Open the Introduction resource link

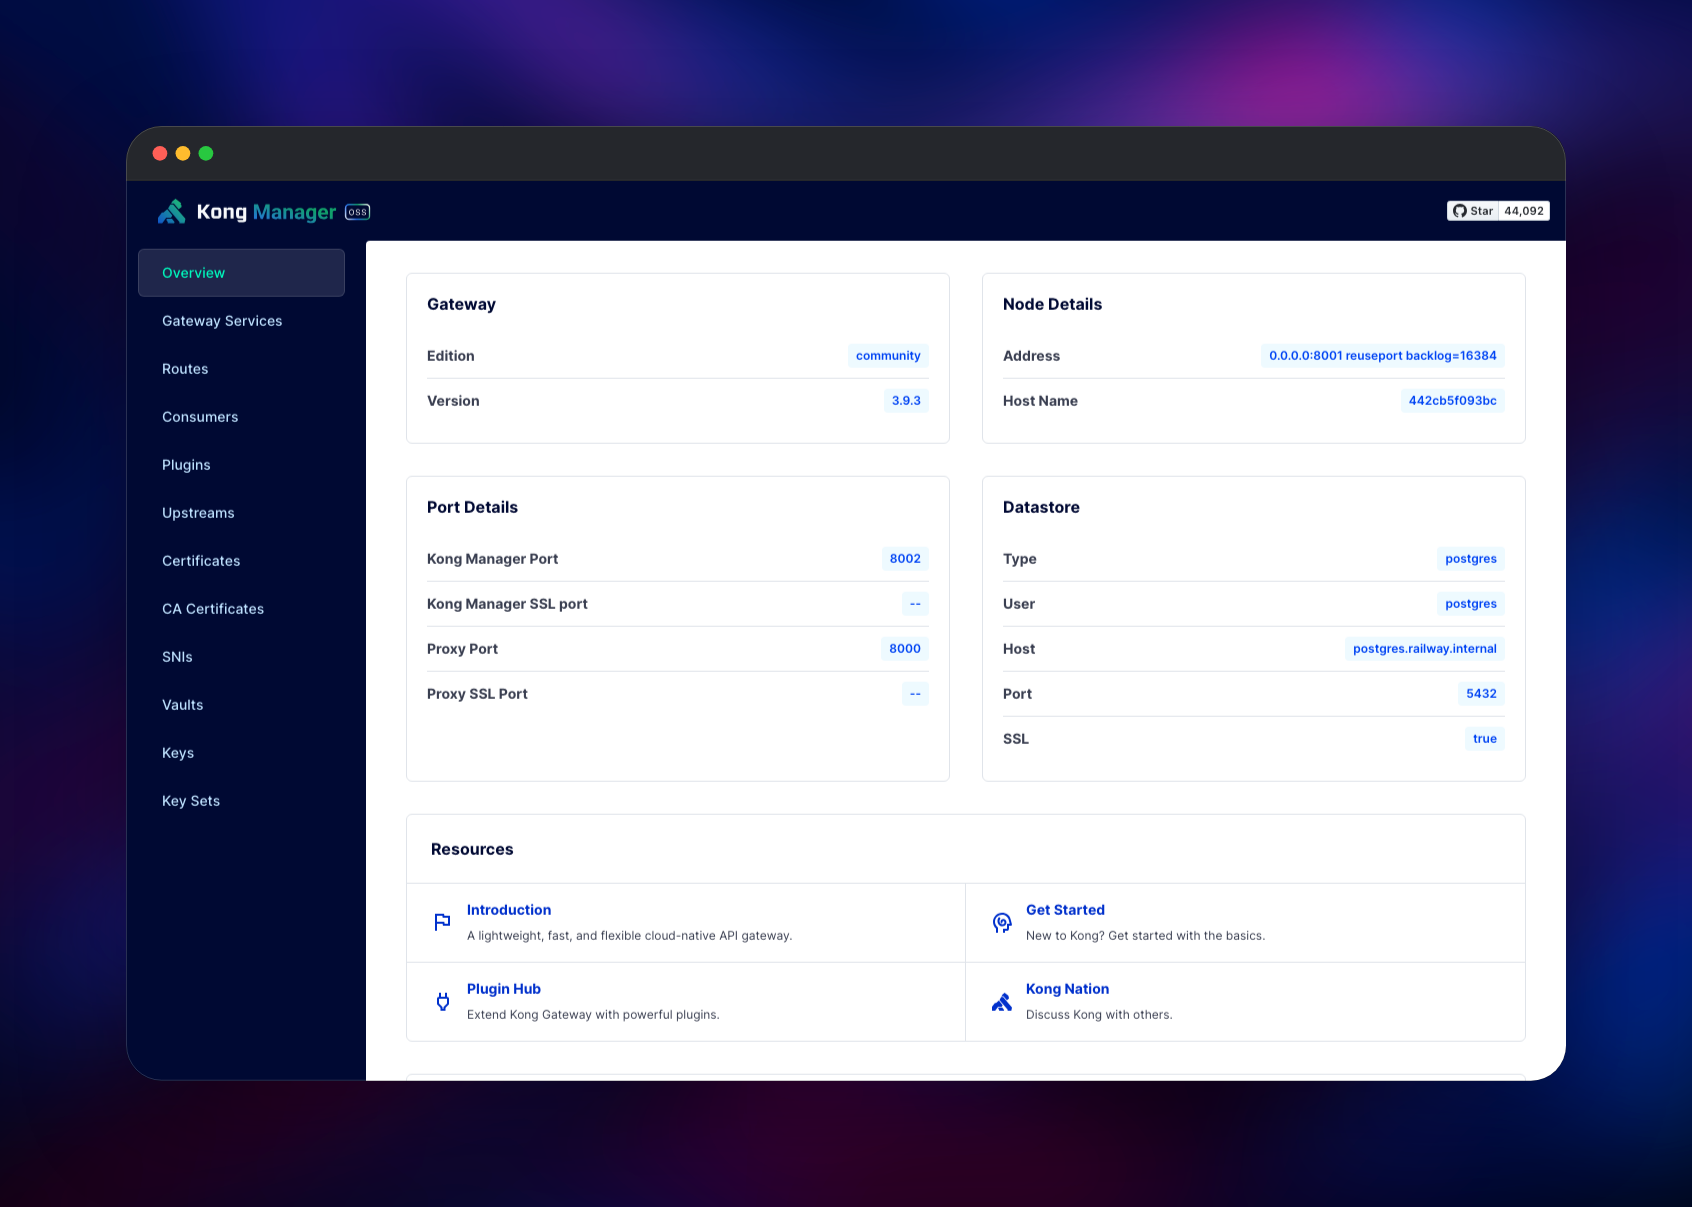(509, 910)
